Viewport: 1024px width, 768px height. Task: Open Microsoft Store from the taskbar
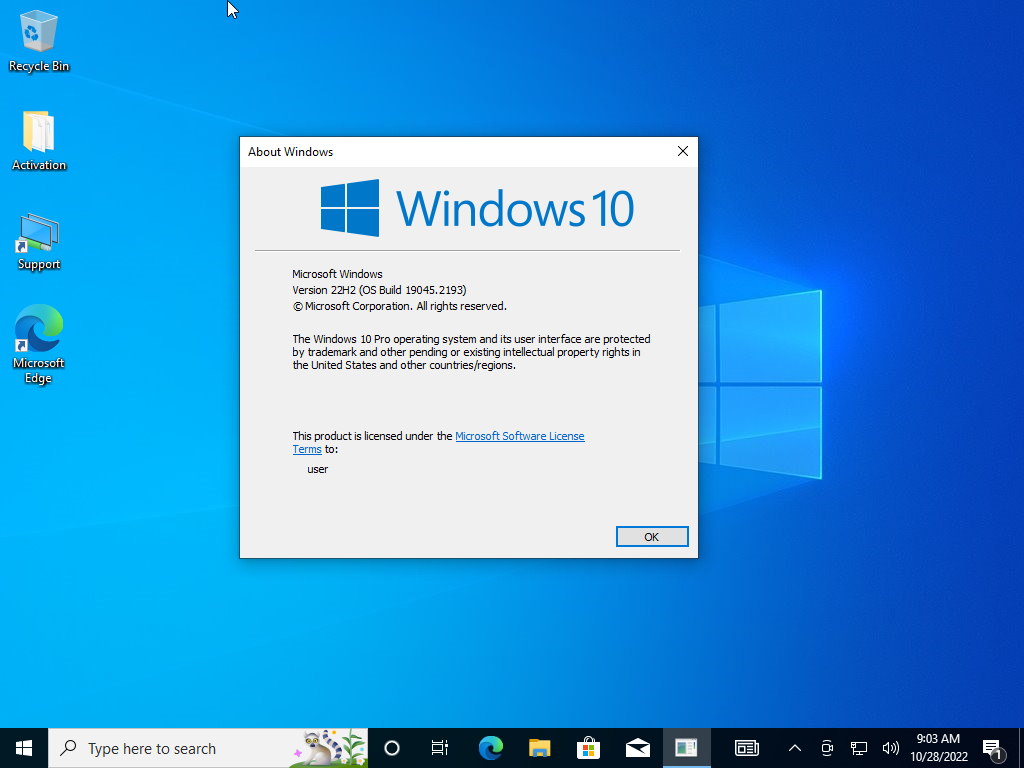pyautogui.click(x=588, y=748)
